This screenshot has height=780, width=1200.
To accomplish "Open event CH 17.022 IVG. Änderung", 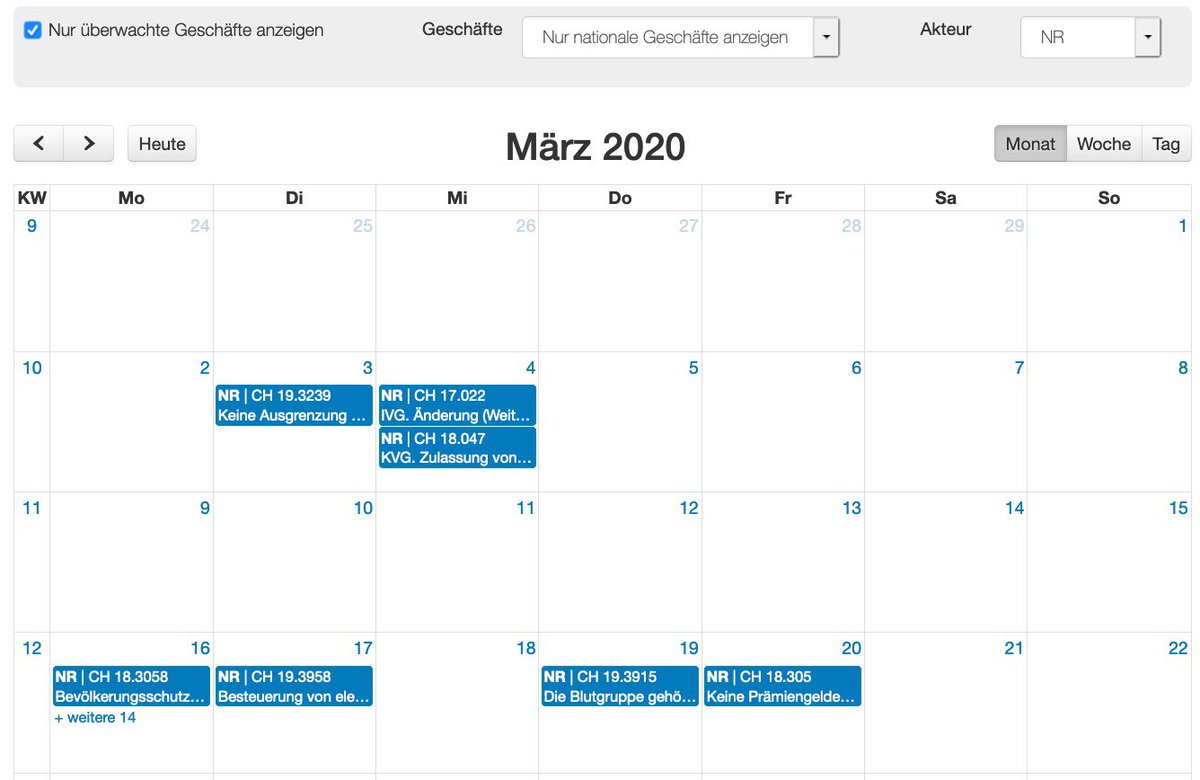I will [x=457, y=405].
